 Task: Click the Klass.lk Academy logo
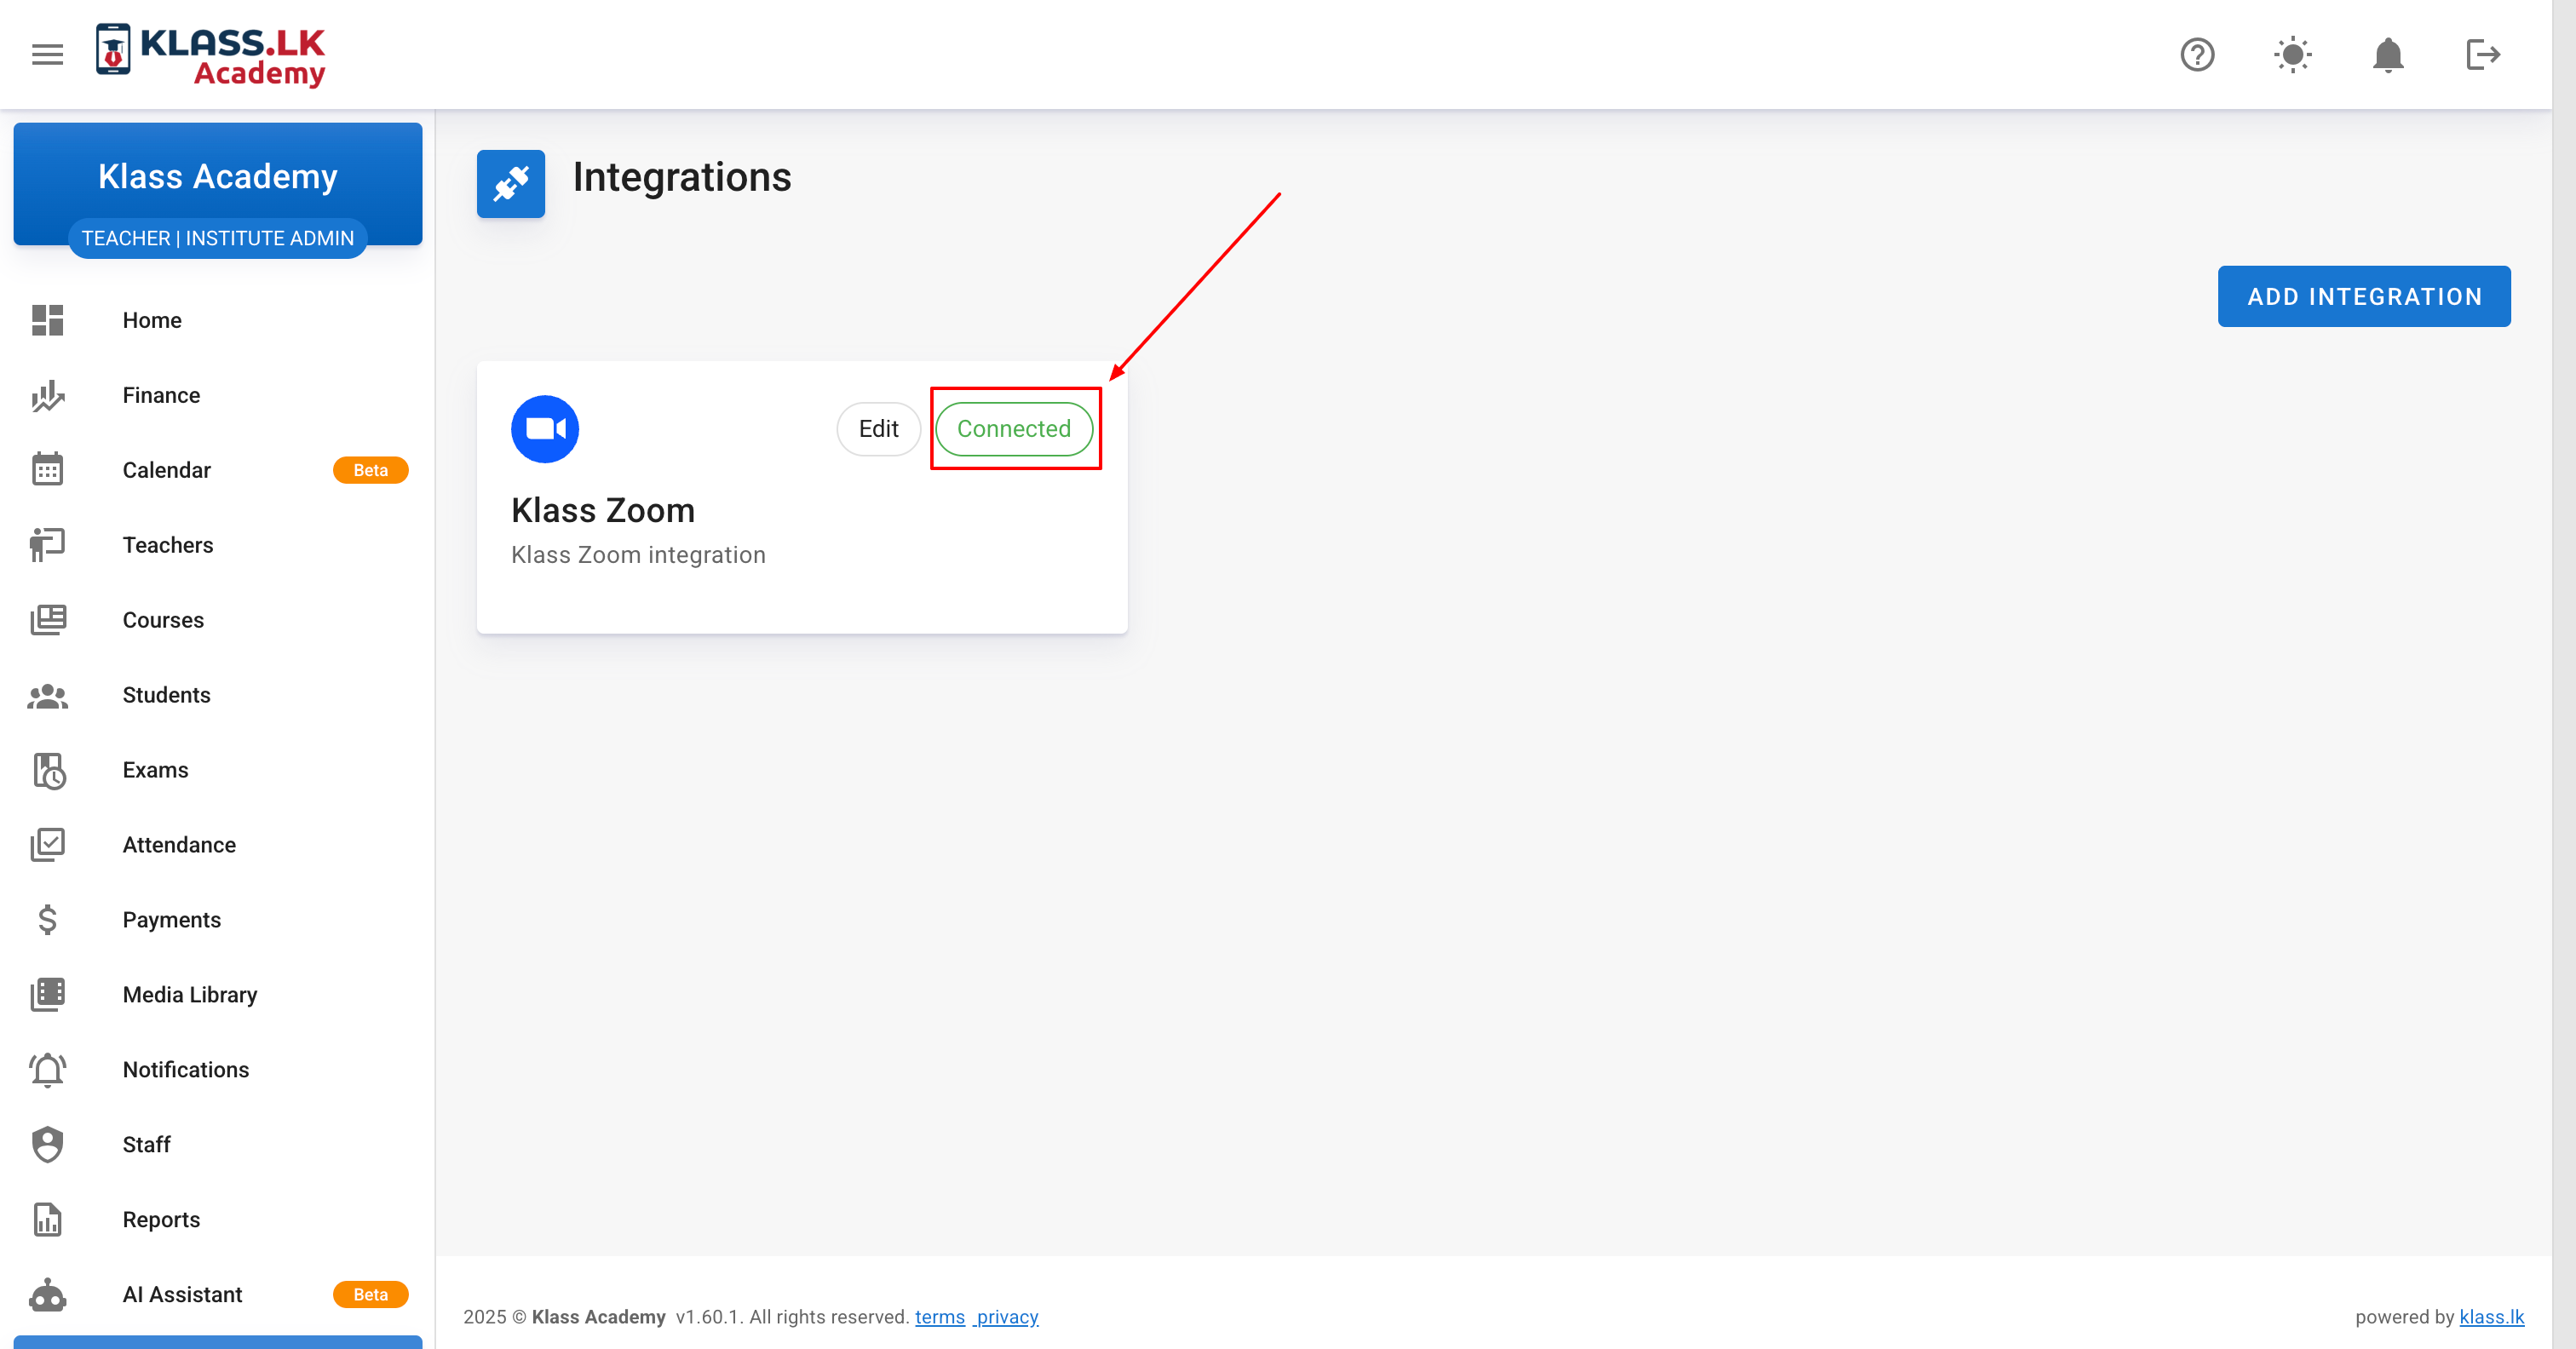tap(211, 54)
